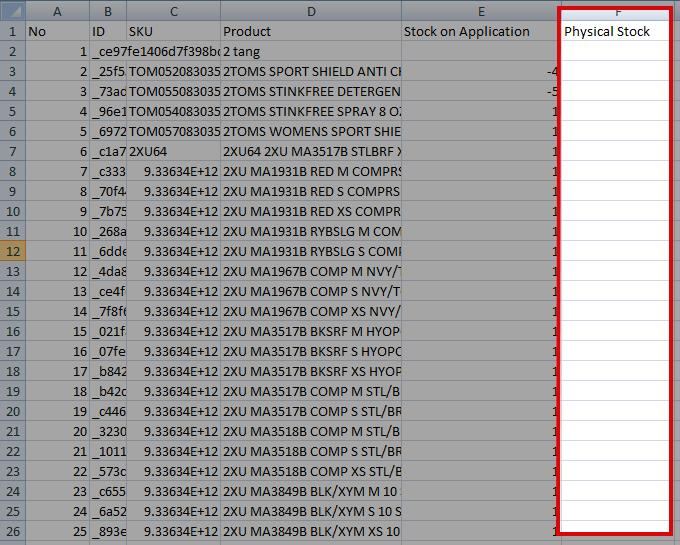Select cell '2TOMS STINKFREE DETERGEN'
This screenshot has width=680, height=545.
pos(311,91)
